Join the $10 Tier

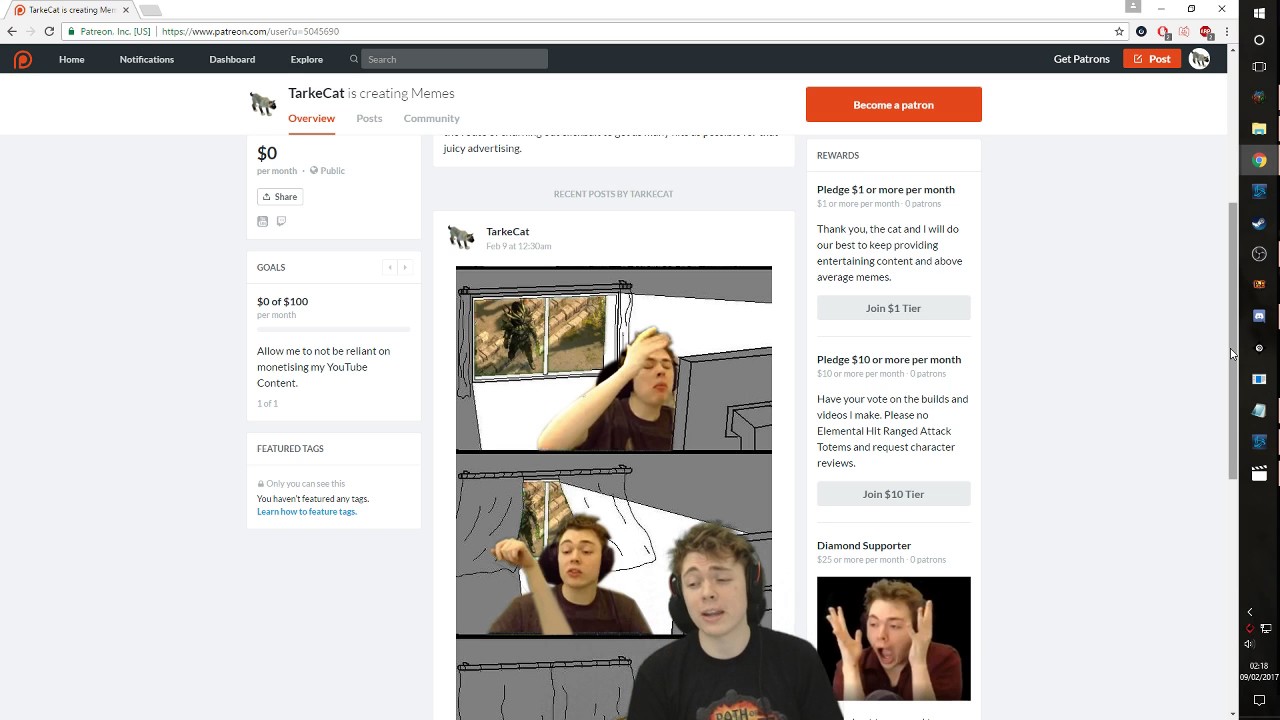893,494
